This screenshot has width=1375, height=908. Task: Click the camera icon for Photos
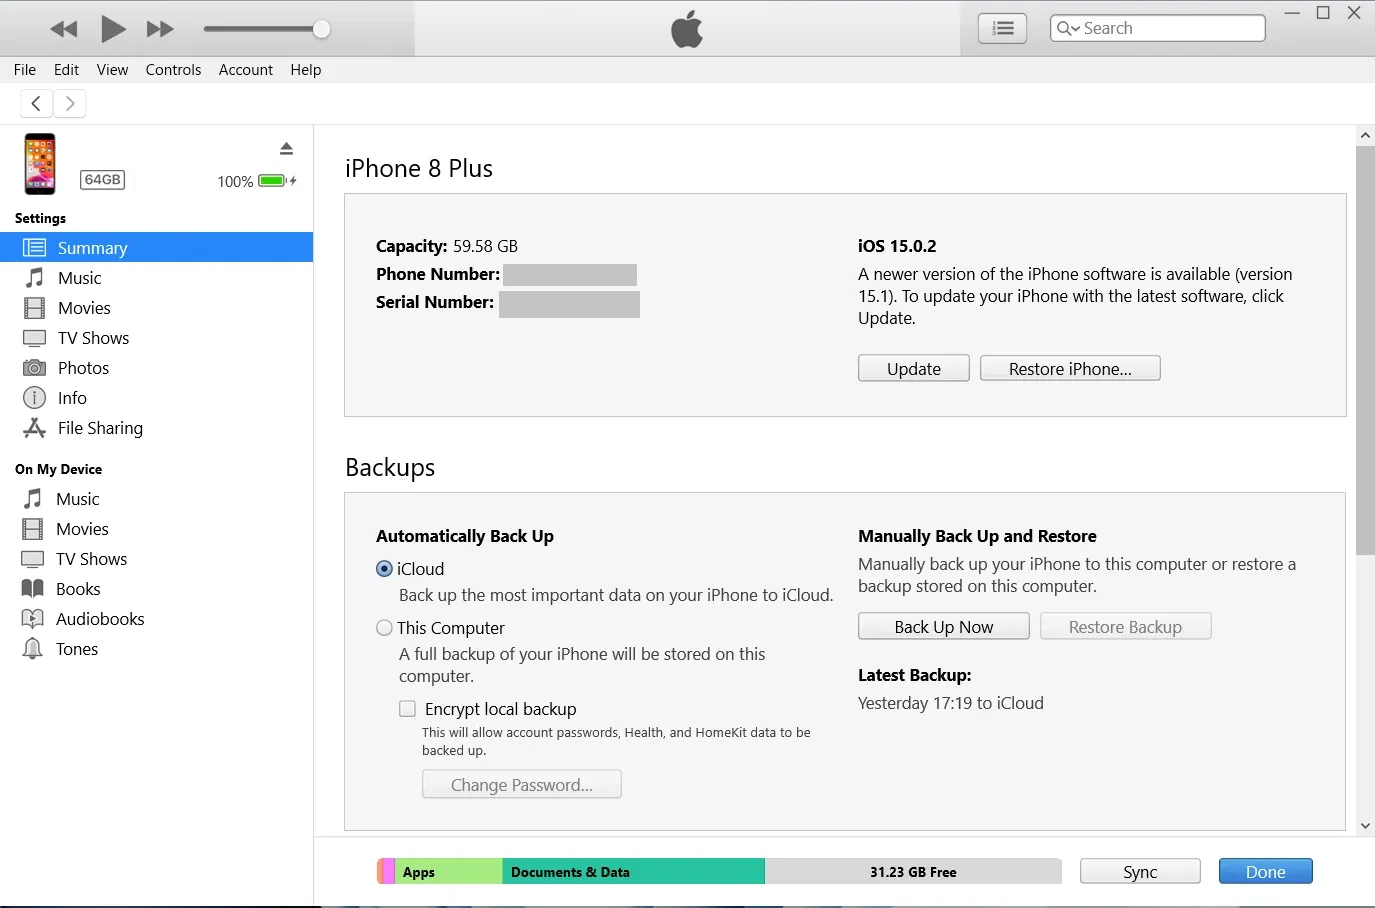[x=35, y=368]
